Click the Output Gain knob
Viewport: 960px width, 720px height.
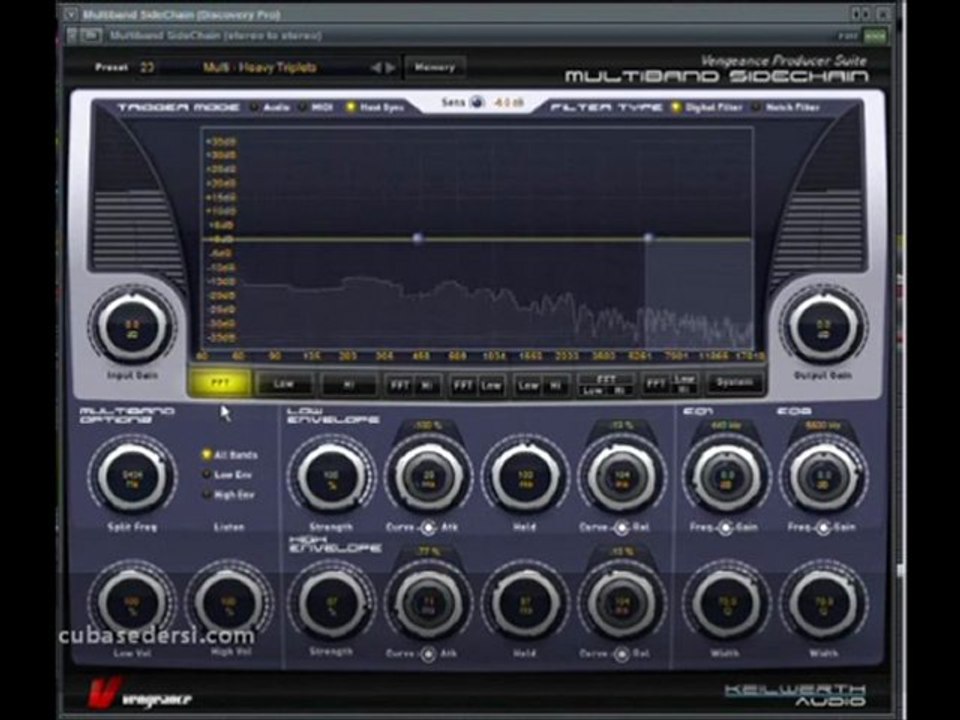click(x=823, y=326)
